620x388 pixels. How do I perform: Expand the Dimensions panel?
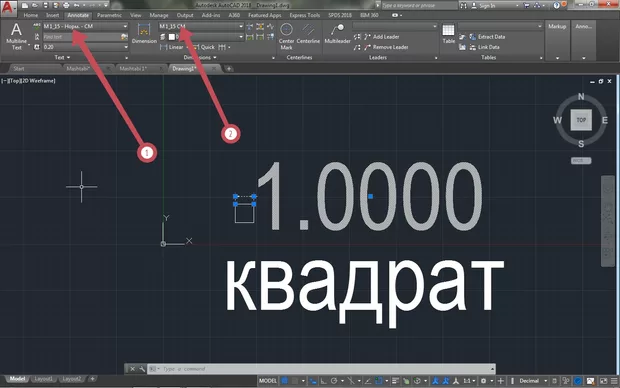click(x=200, y=58)
